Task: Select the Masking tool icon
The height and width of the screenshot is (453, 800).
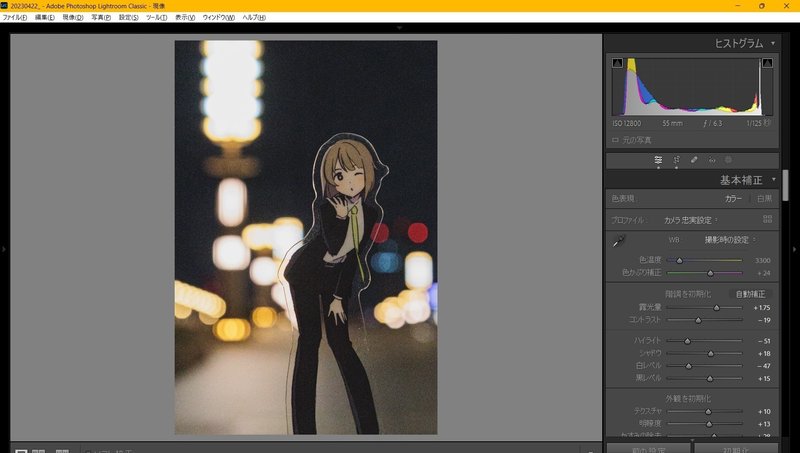Action: (x=729, y=160)
